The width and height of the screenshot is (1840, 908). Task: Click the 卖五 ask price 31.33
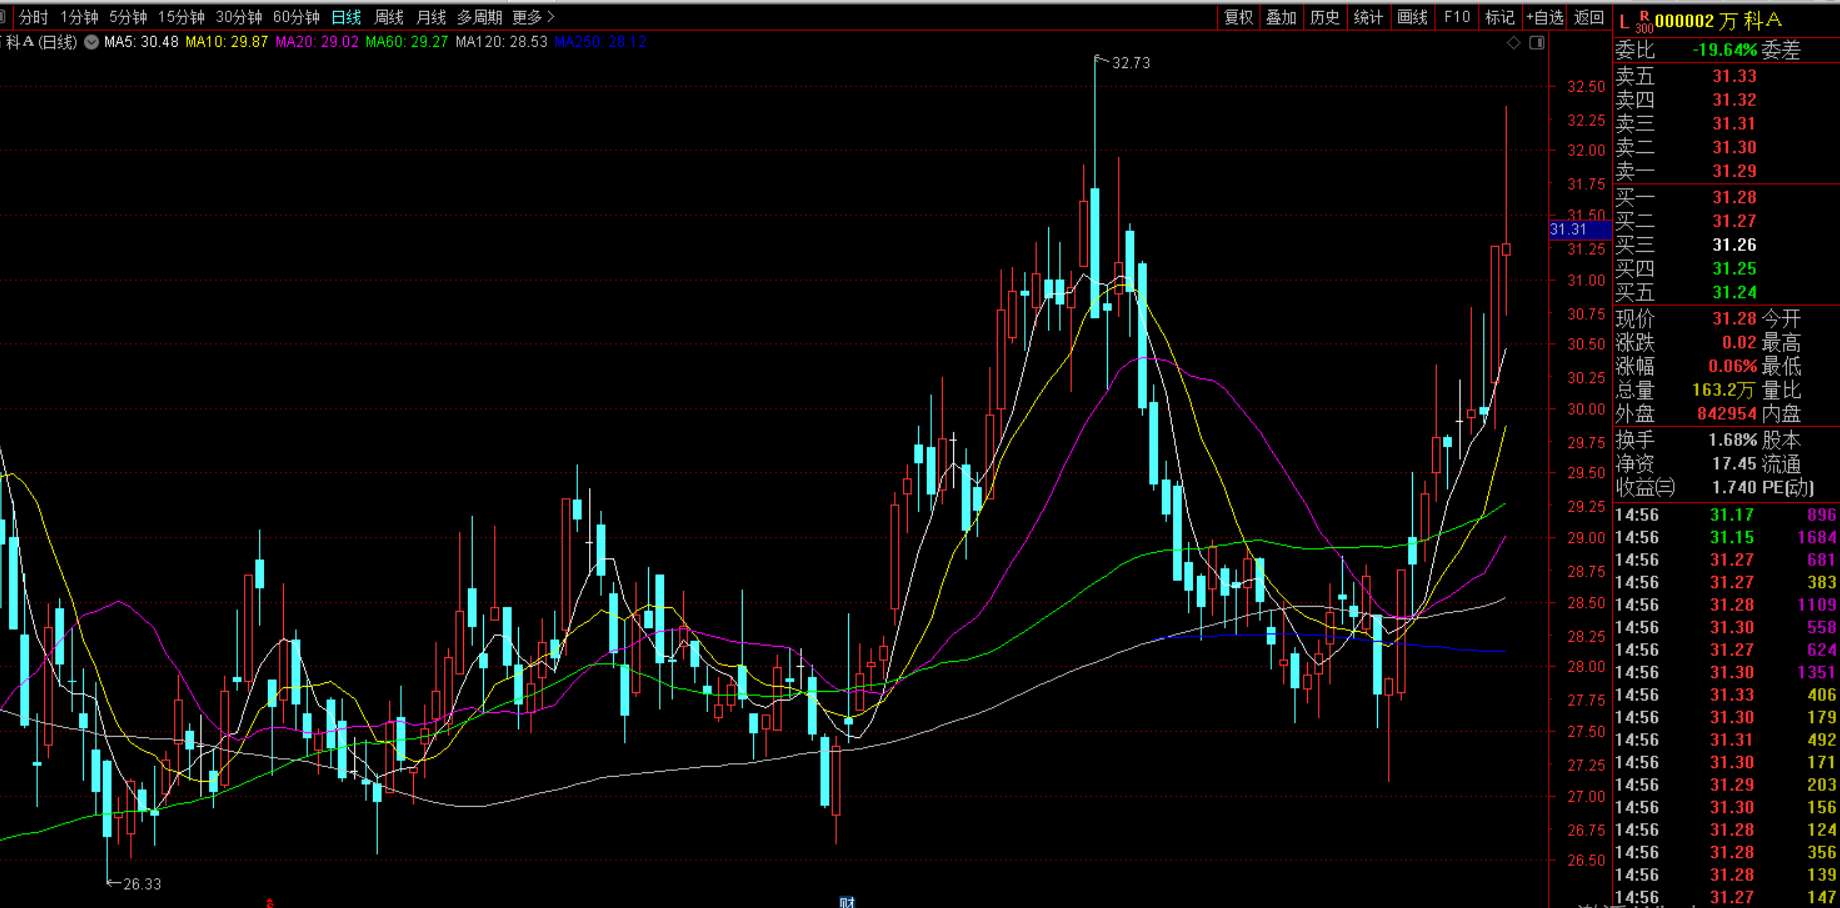pos(1734,76)
